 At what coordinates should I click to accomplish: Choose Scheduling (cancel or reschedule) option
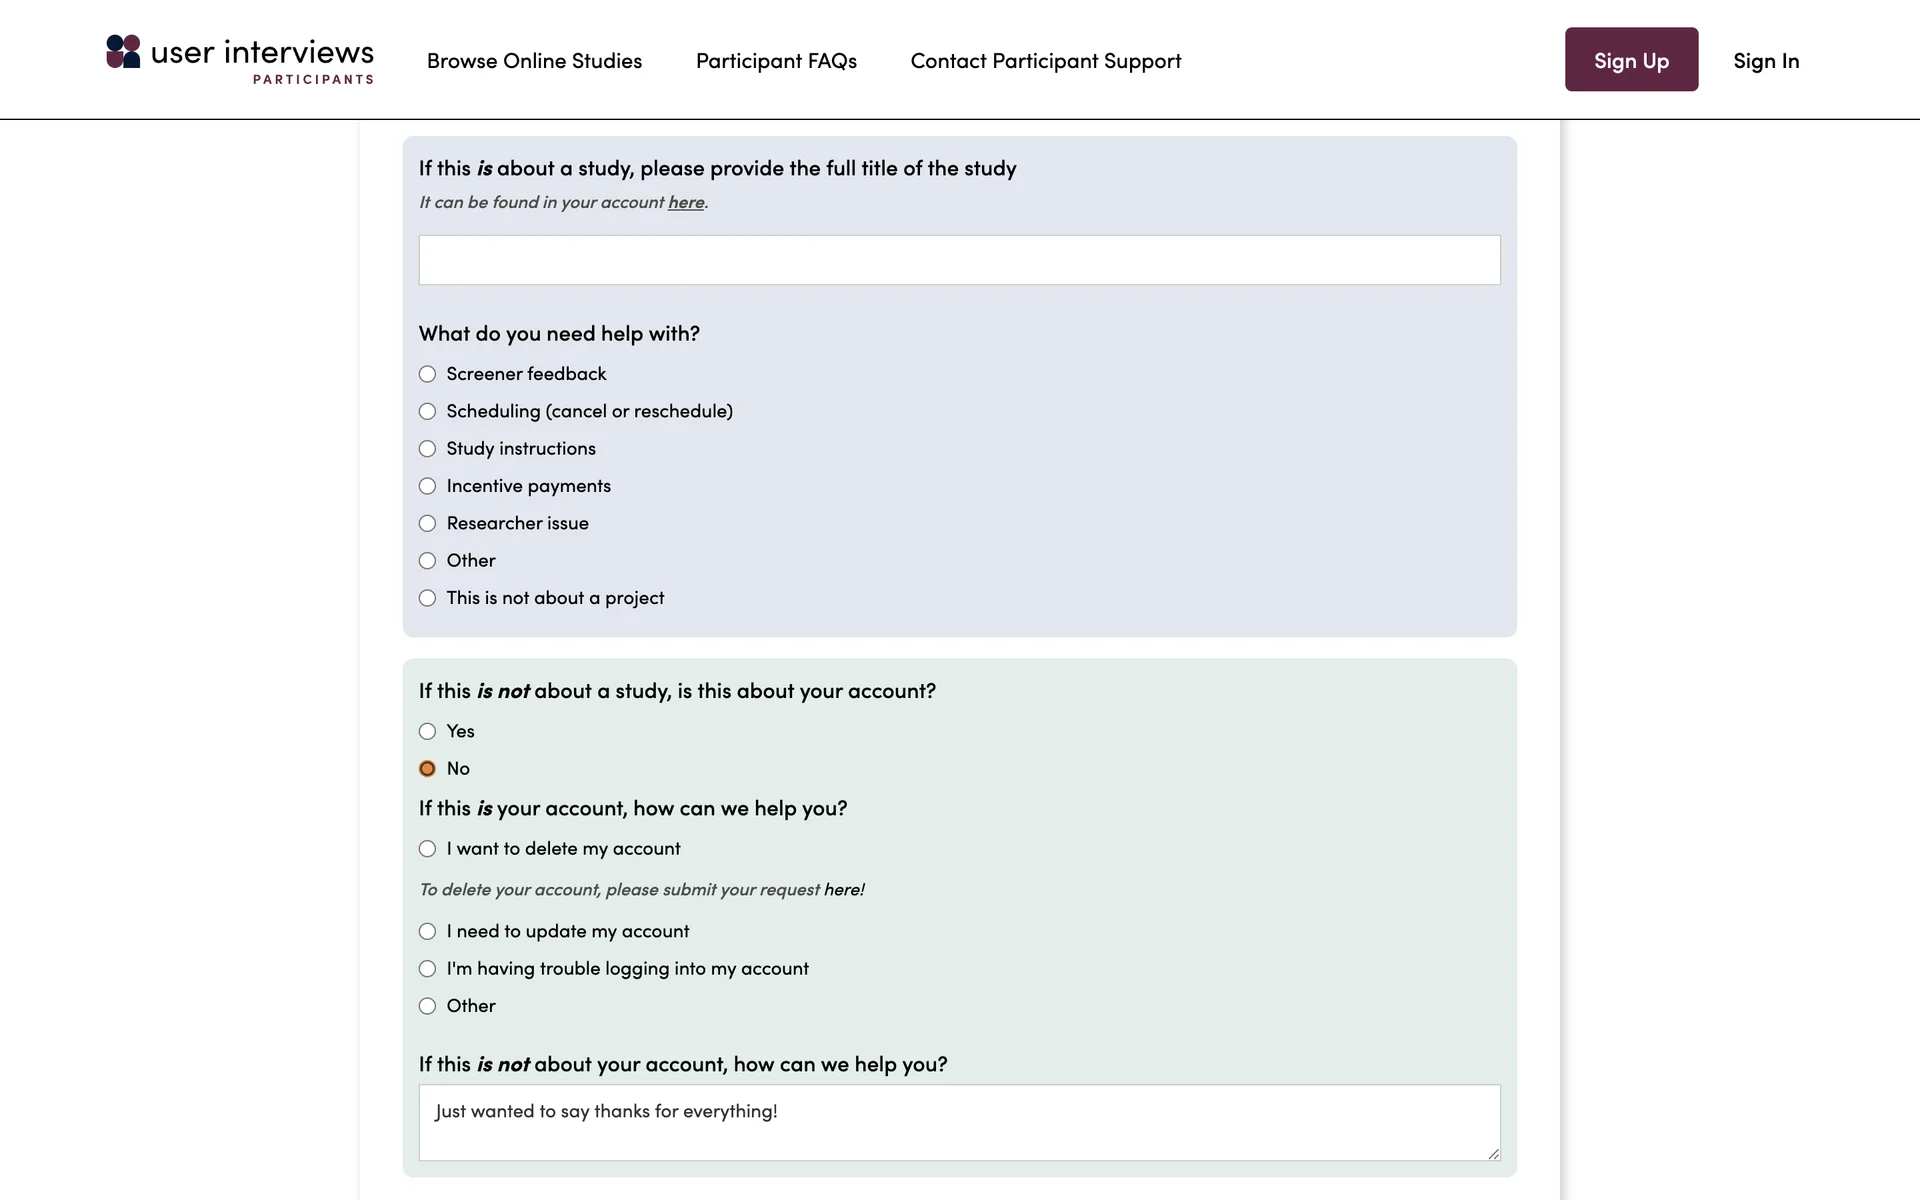coord(428,411)
